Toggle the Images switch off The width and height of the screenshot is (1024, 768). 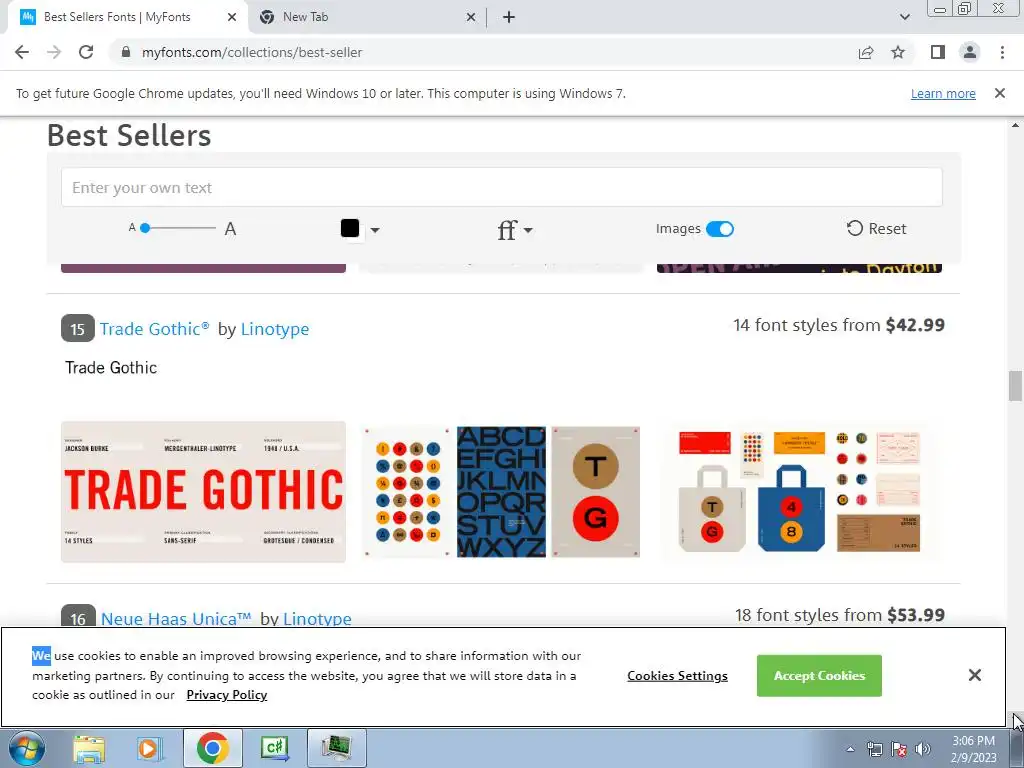[x=720, y=229]
